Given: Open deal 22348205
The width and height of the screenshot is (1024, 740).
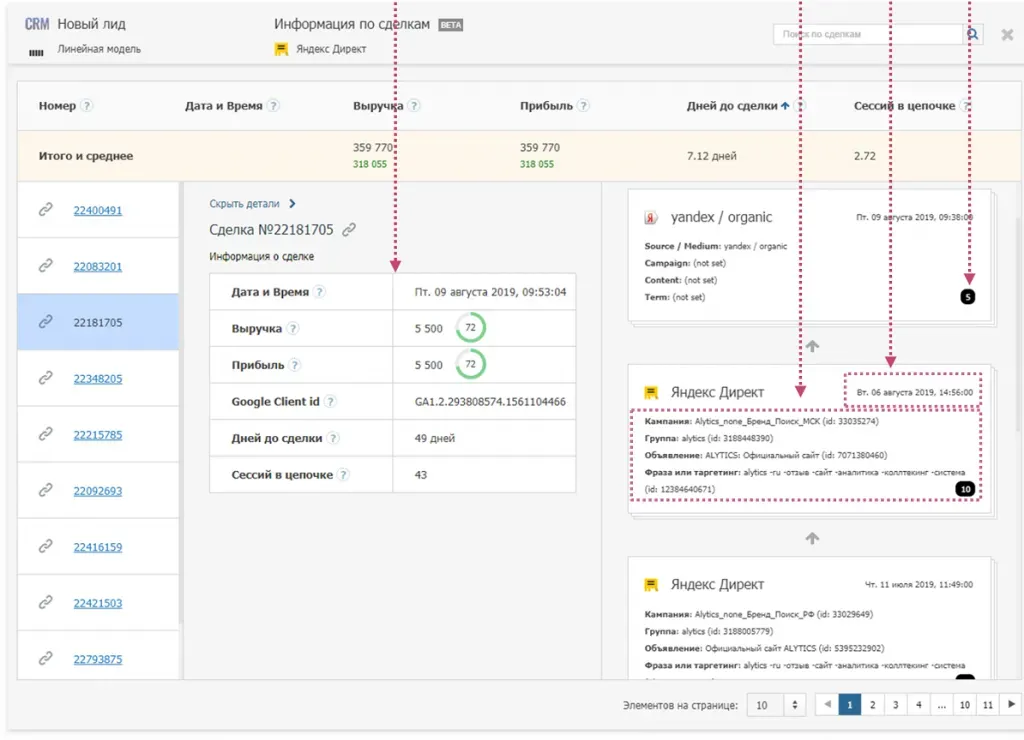Looking at the screenshot, I should (97, 379).
